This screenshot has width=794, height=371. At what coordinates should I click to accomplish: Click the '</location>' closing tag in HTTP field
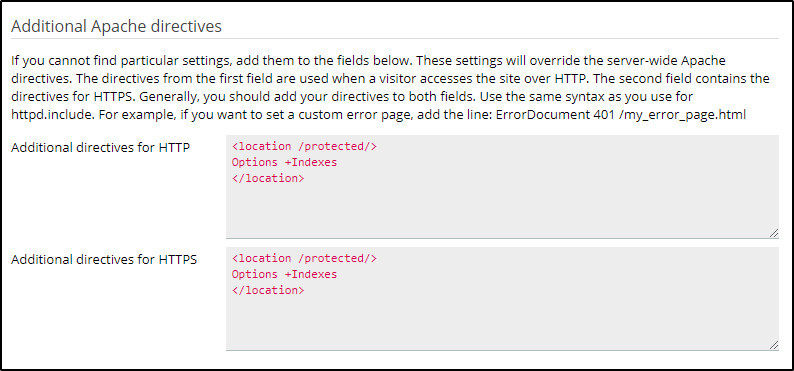click(x=268, y=178)
